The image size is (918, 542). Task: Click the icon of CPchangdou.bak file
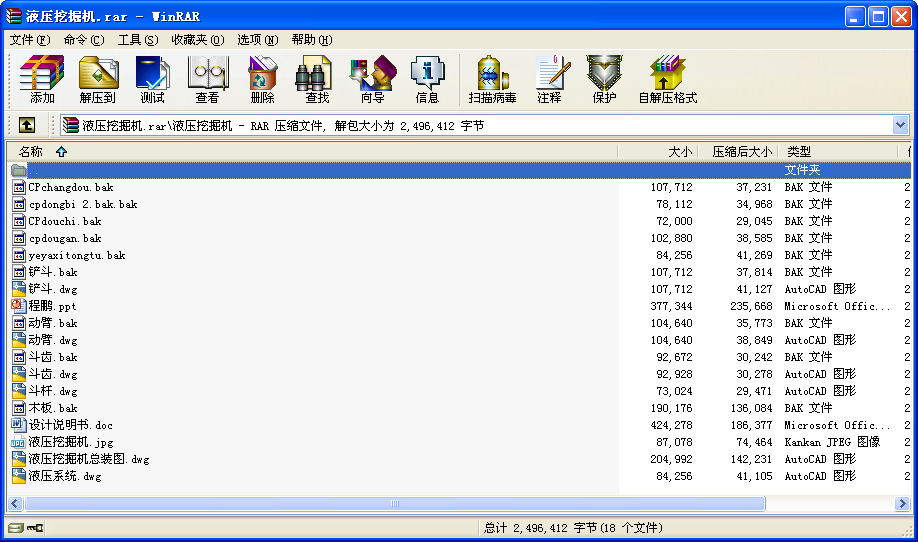[19, 187]
